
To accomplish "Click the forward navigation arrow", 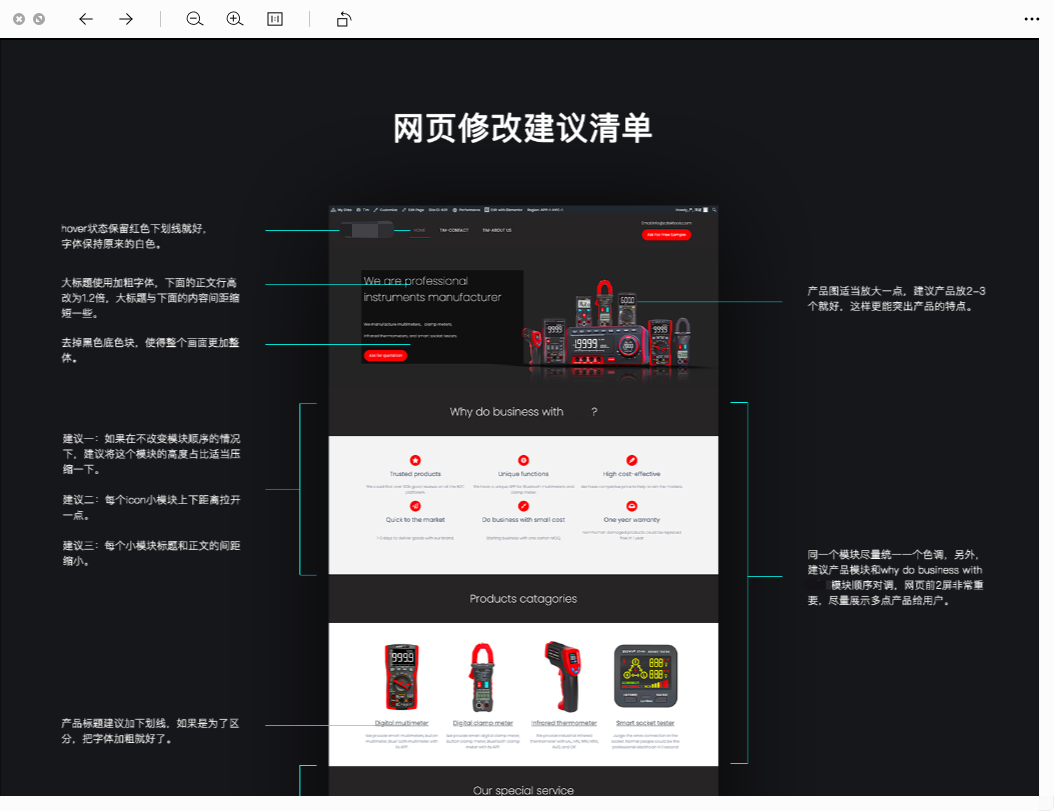I will (124, 18).
